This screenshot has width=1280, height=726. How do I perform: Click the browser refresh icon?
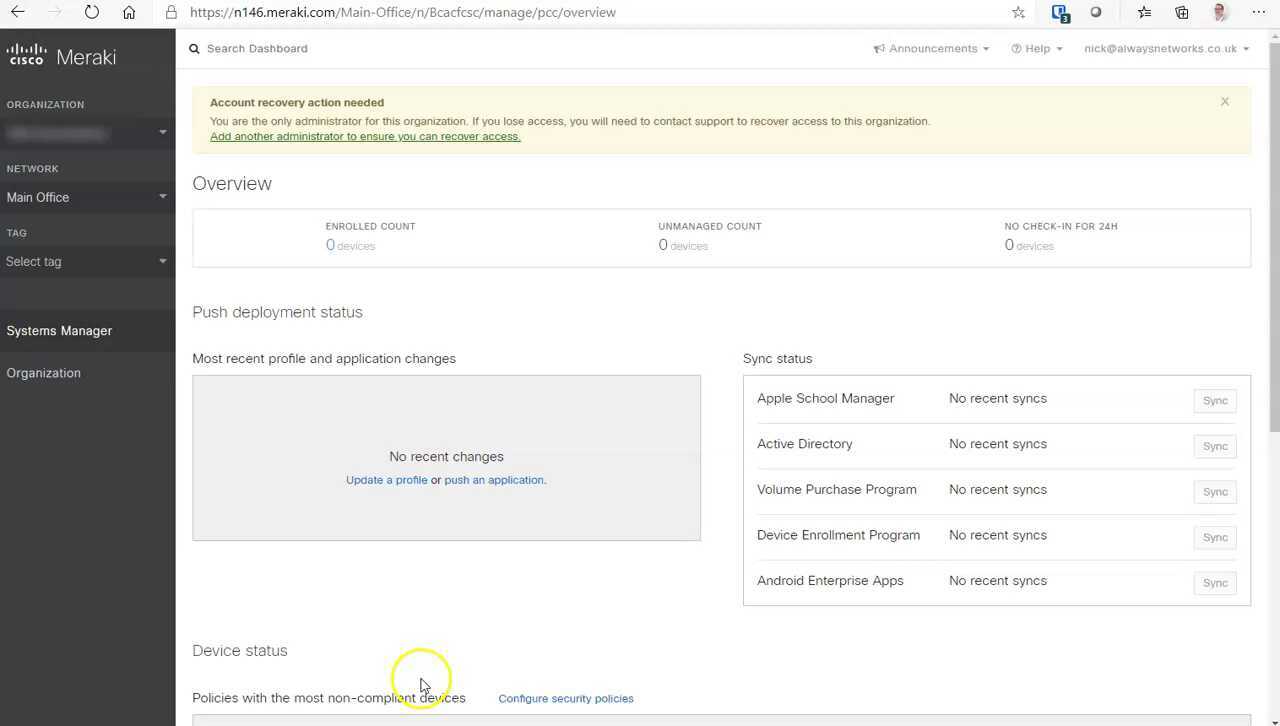(x=92, y=12)
